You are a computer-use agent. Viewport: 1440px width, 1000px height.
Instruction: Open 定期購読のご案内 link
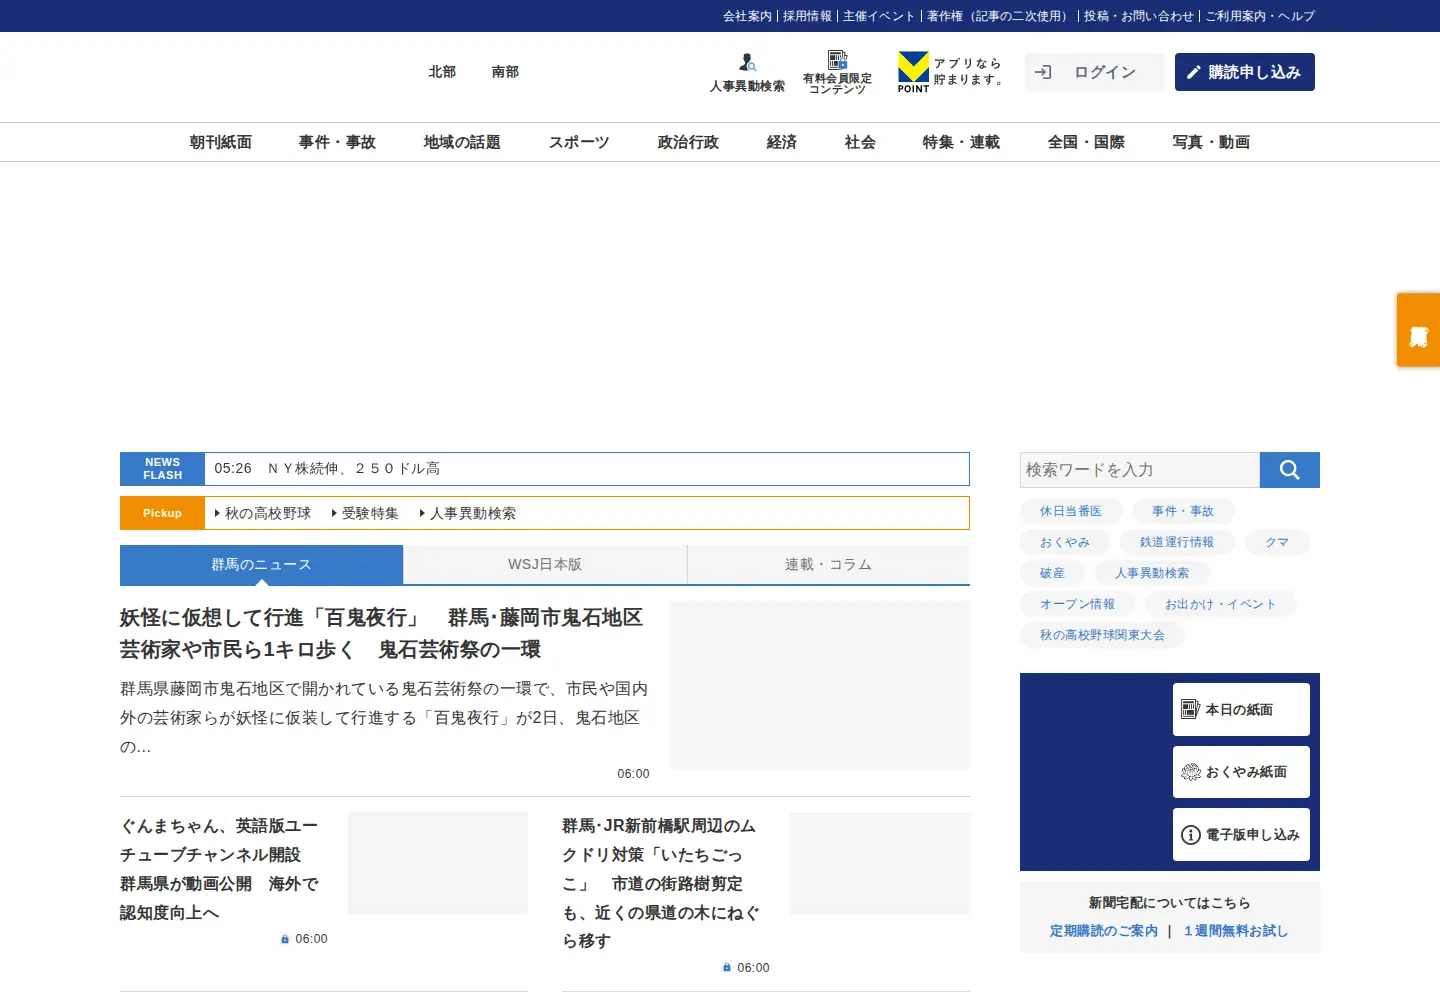coord(1104,931)
